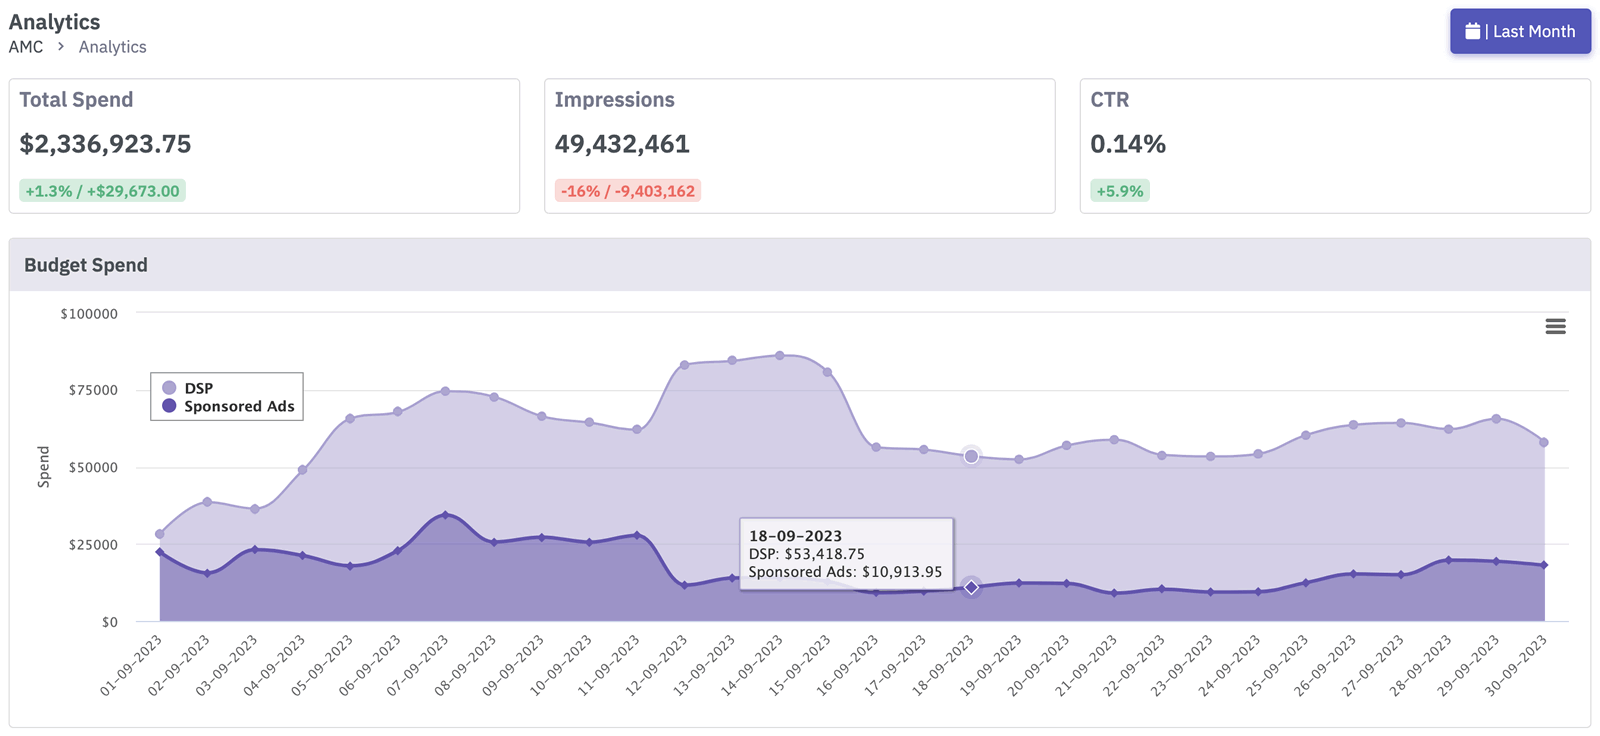Click the 14-09-2023 x-axis date label
The height and width of the screenshot is (736, 1600).
pyautogui.click(x=751, y=665)
